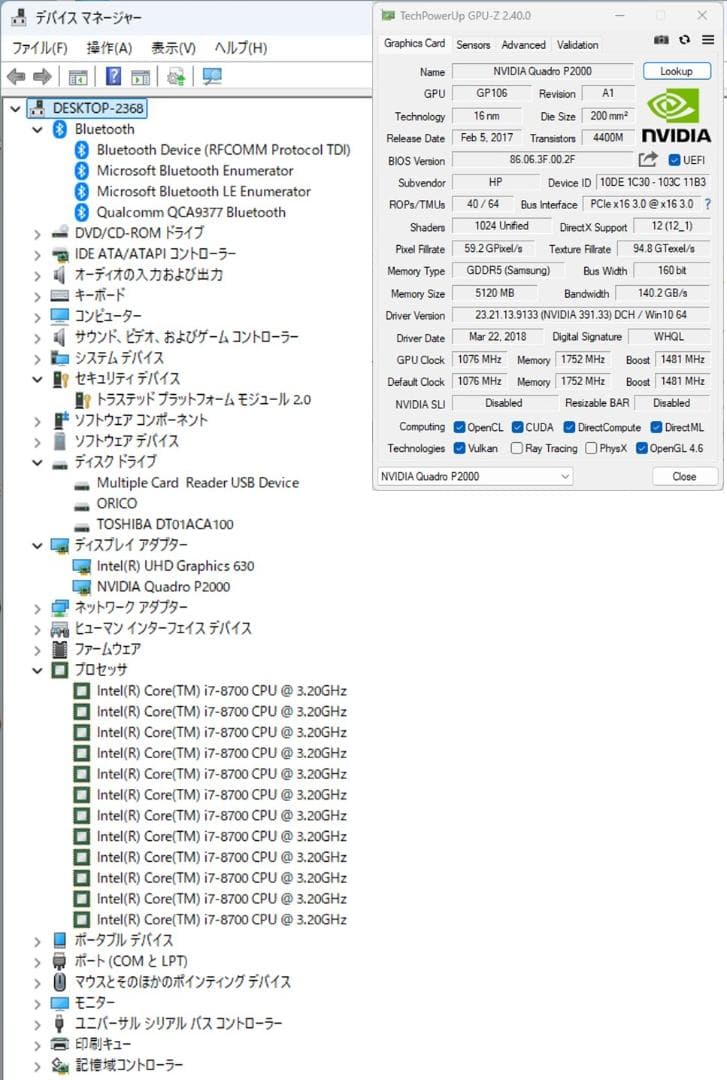Click the Driver Version field

click(x=580, y=315)
